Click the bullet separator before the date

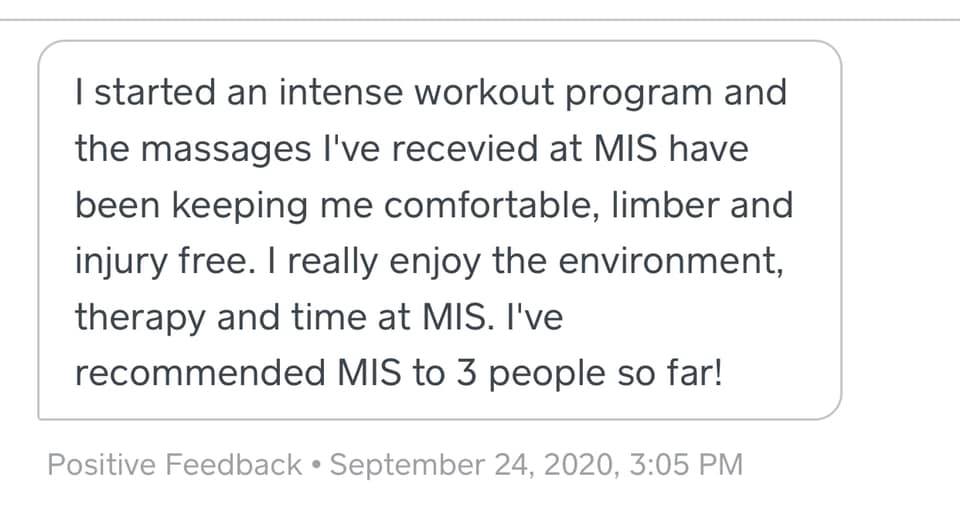click(316, 465)
